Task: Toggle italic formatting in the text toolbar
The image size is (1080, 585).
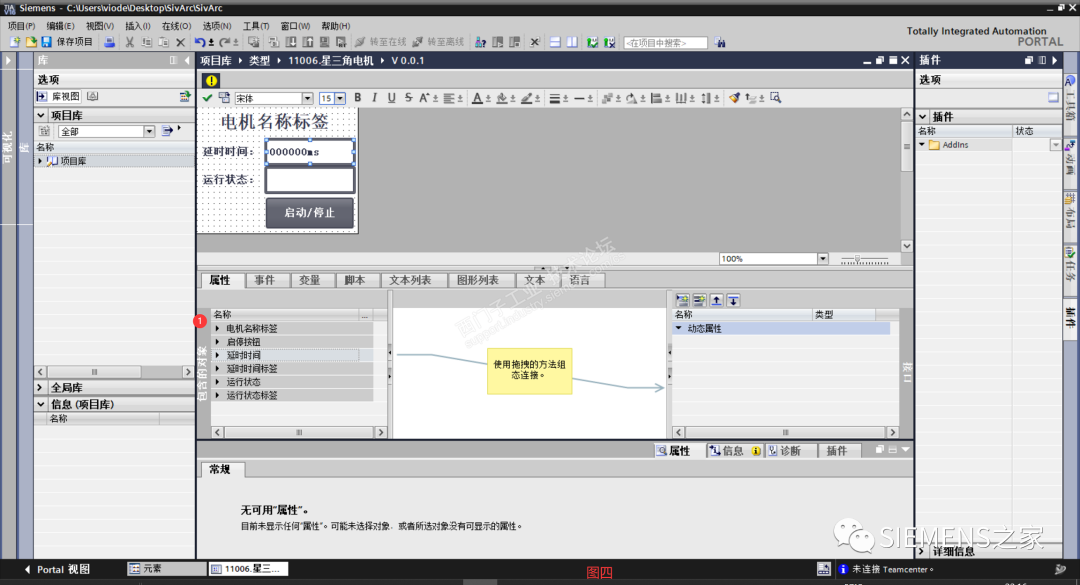Action: (x=374, y=97)
